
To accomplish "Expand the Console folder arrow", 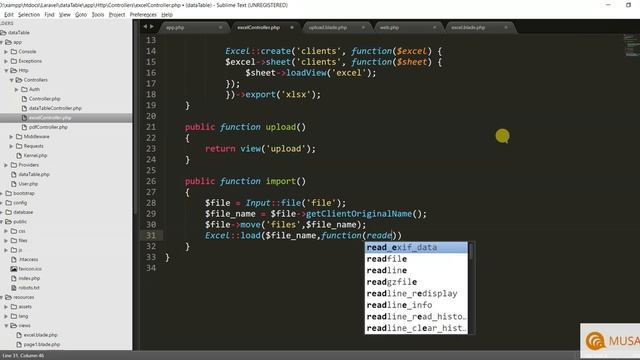I will click(6, 51).
